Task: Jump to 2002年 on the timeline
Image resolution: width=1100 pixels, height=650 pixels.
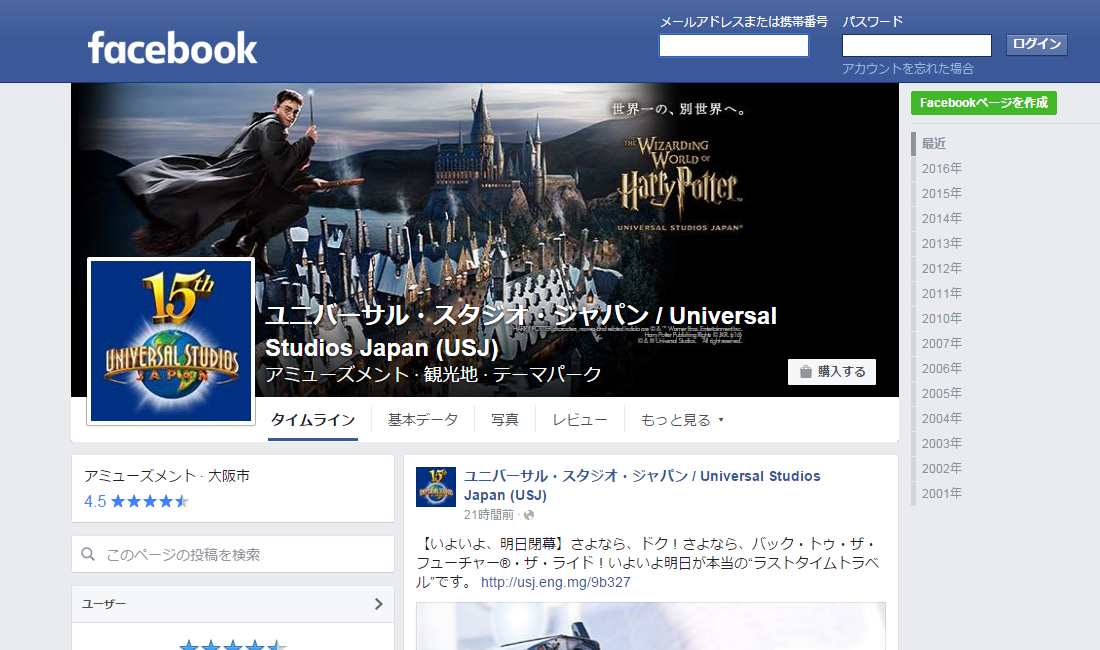Action: pyautogui.click(x=941, y=468)
